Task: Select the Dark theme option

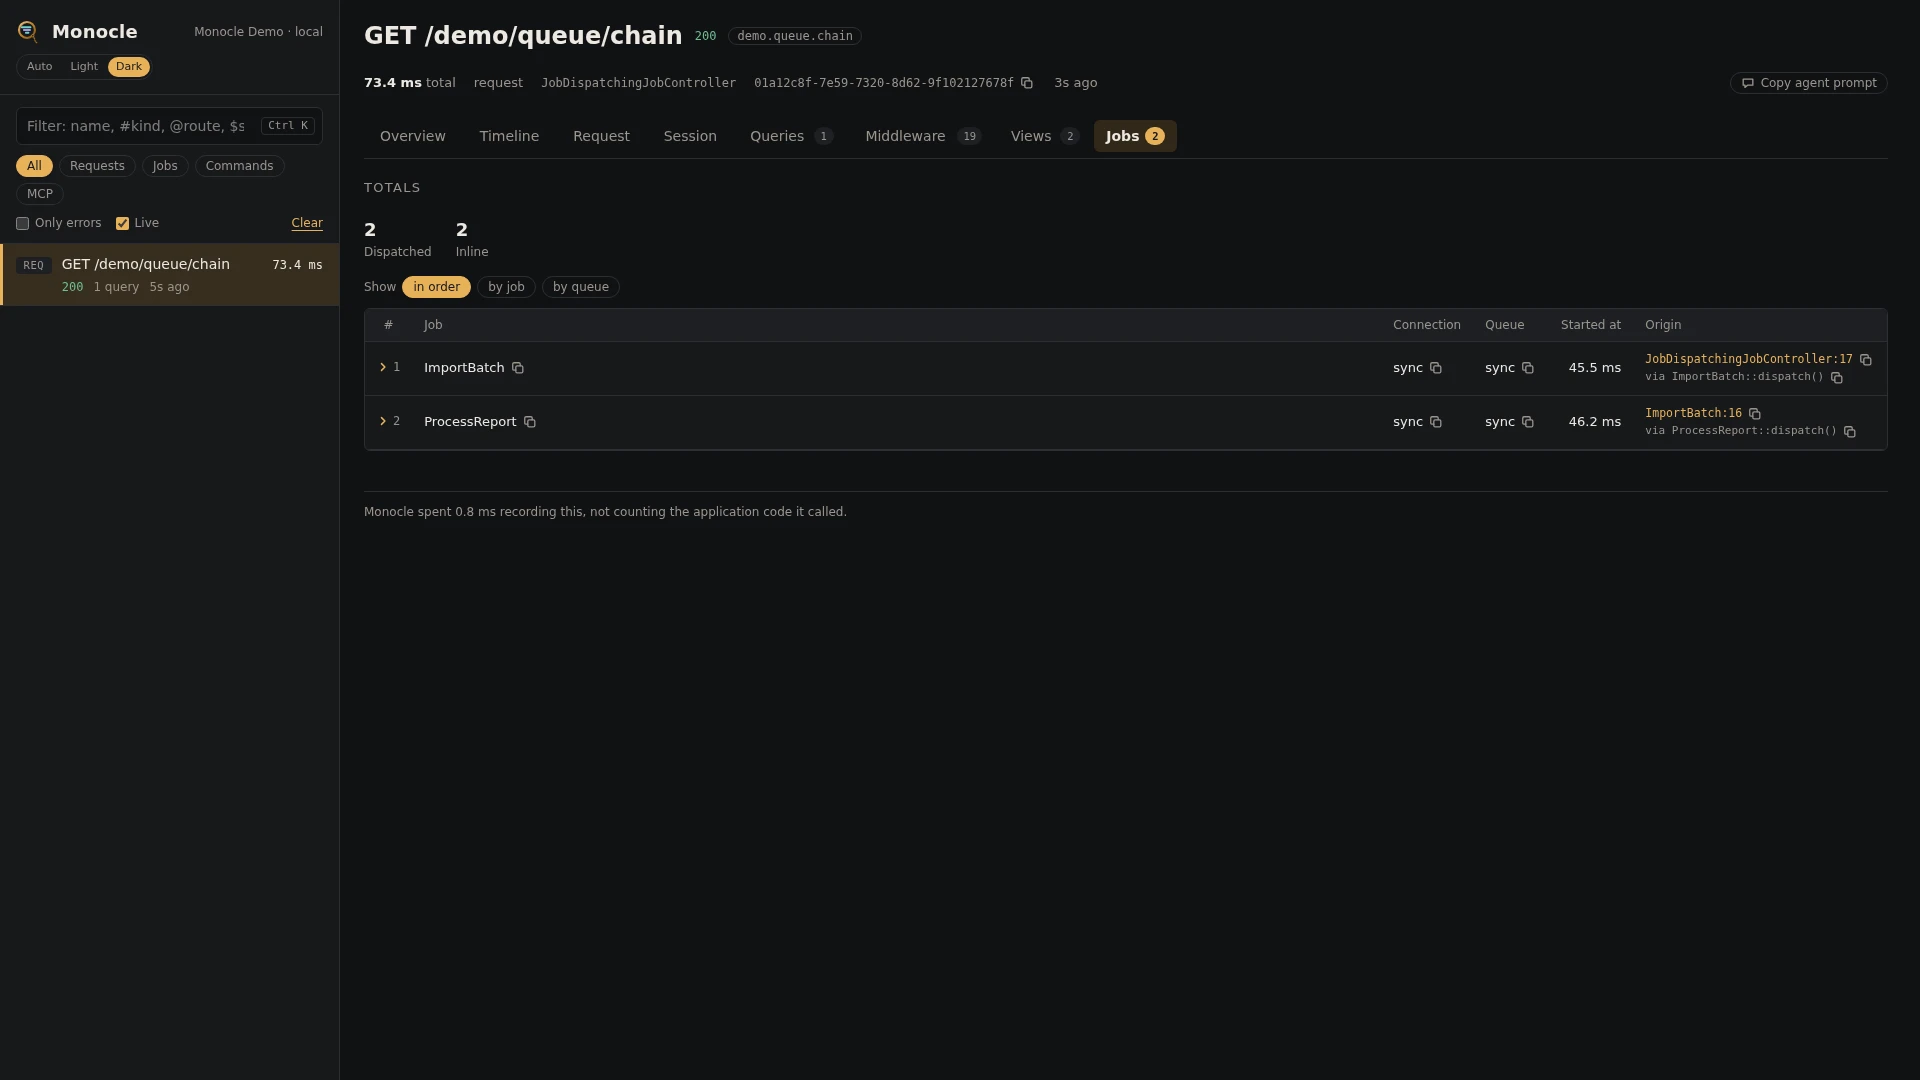Action: [x=129, y=67]
